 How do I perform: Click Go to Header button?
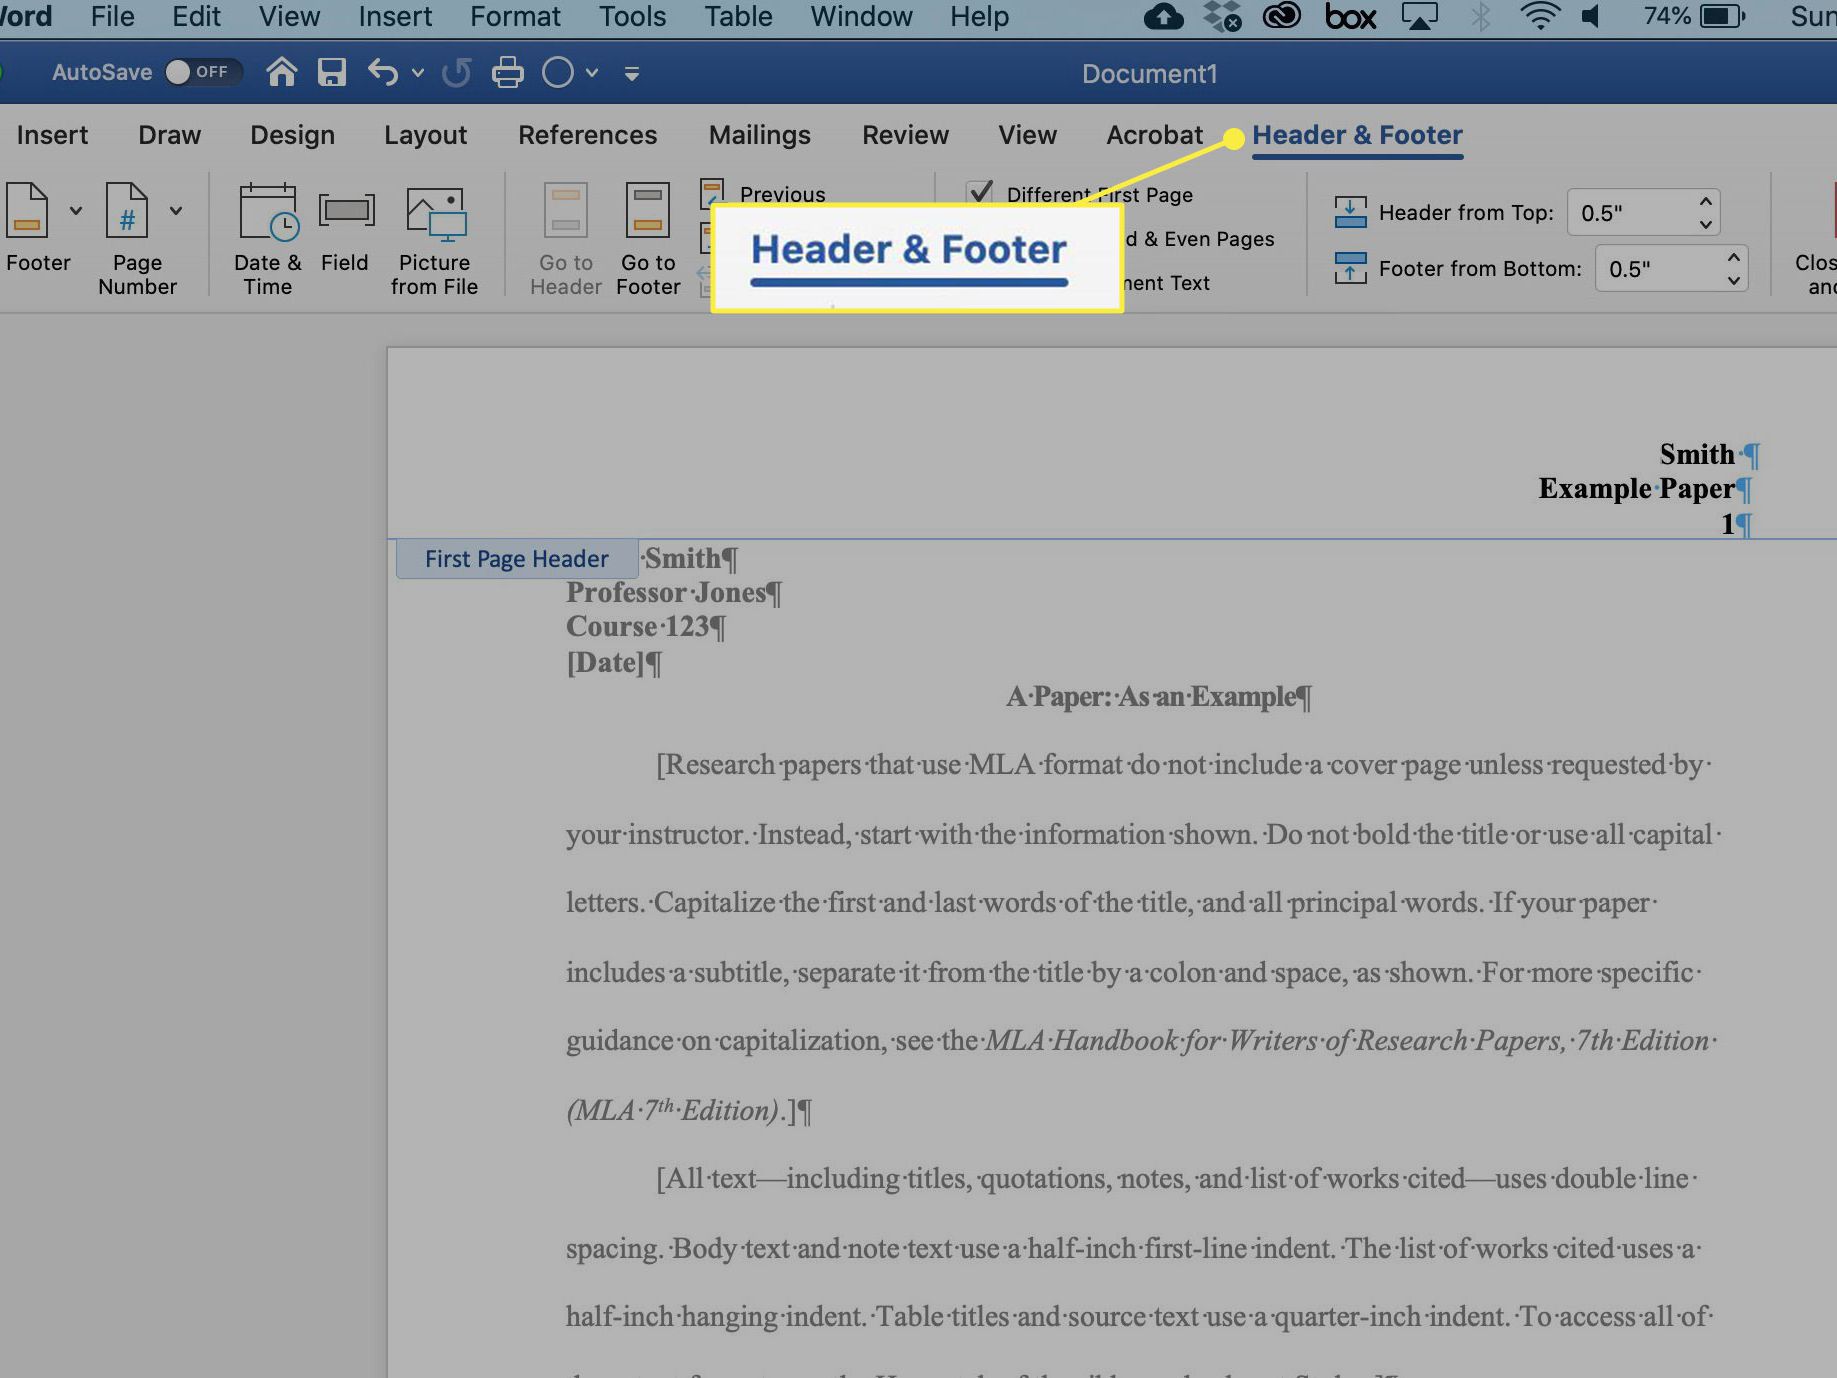[566, 240]
